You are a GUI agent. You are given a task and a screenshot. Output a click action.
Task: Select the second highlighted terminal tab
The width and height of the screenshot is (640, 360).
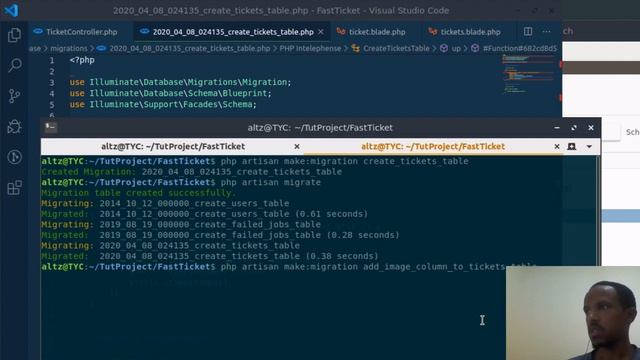pos(433,147)
